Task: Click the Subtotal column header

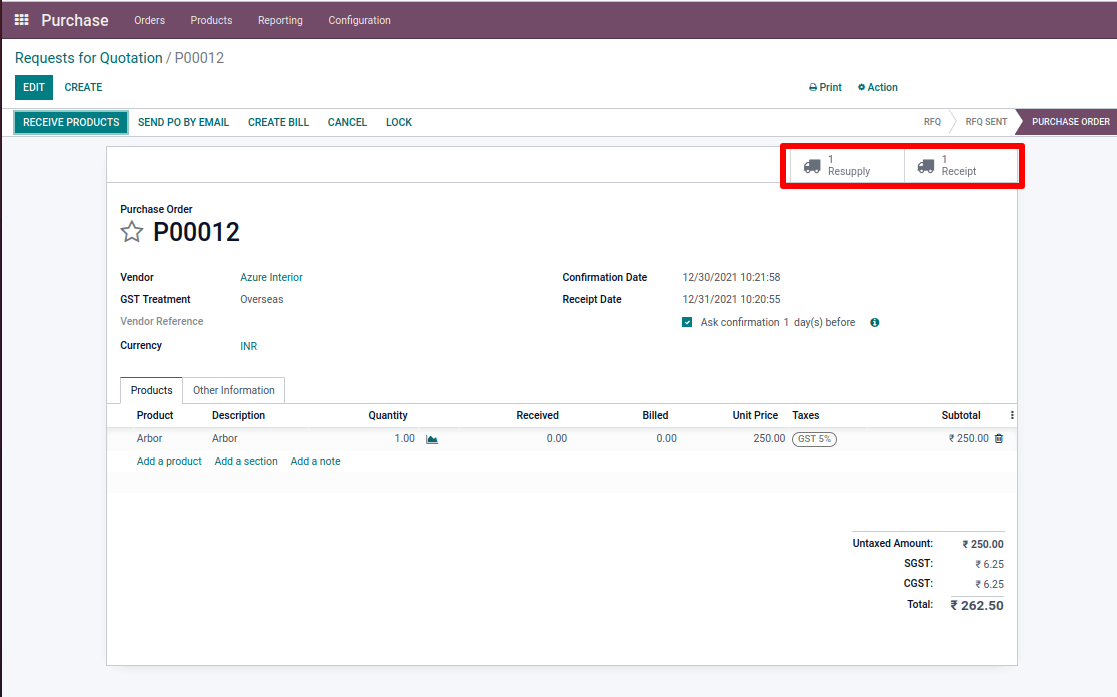Action: tap(961, 415)
